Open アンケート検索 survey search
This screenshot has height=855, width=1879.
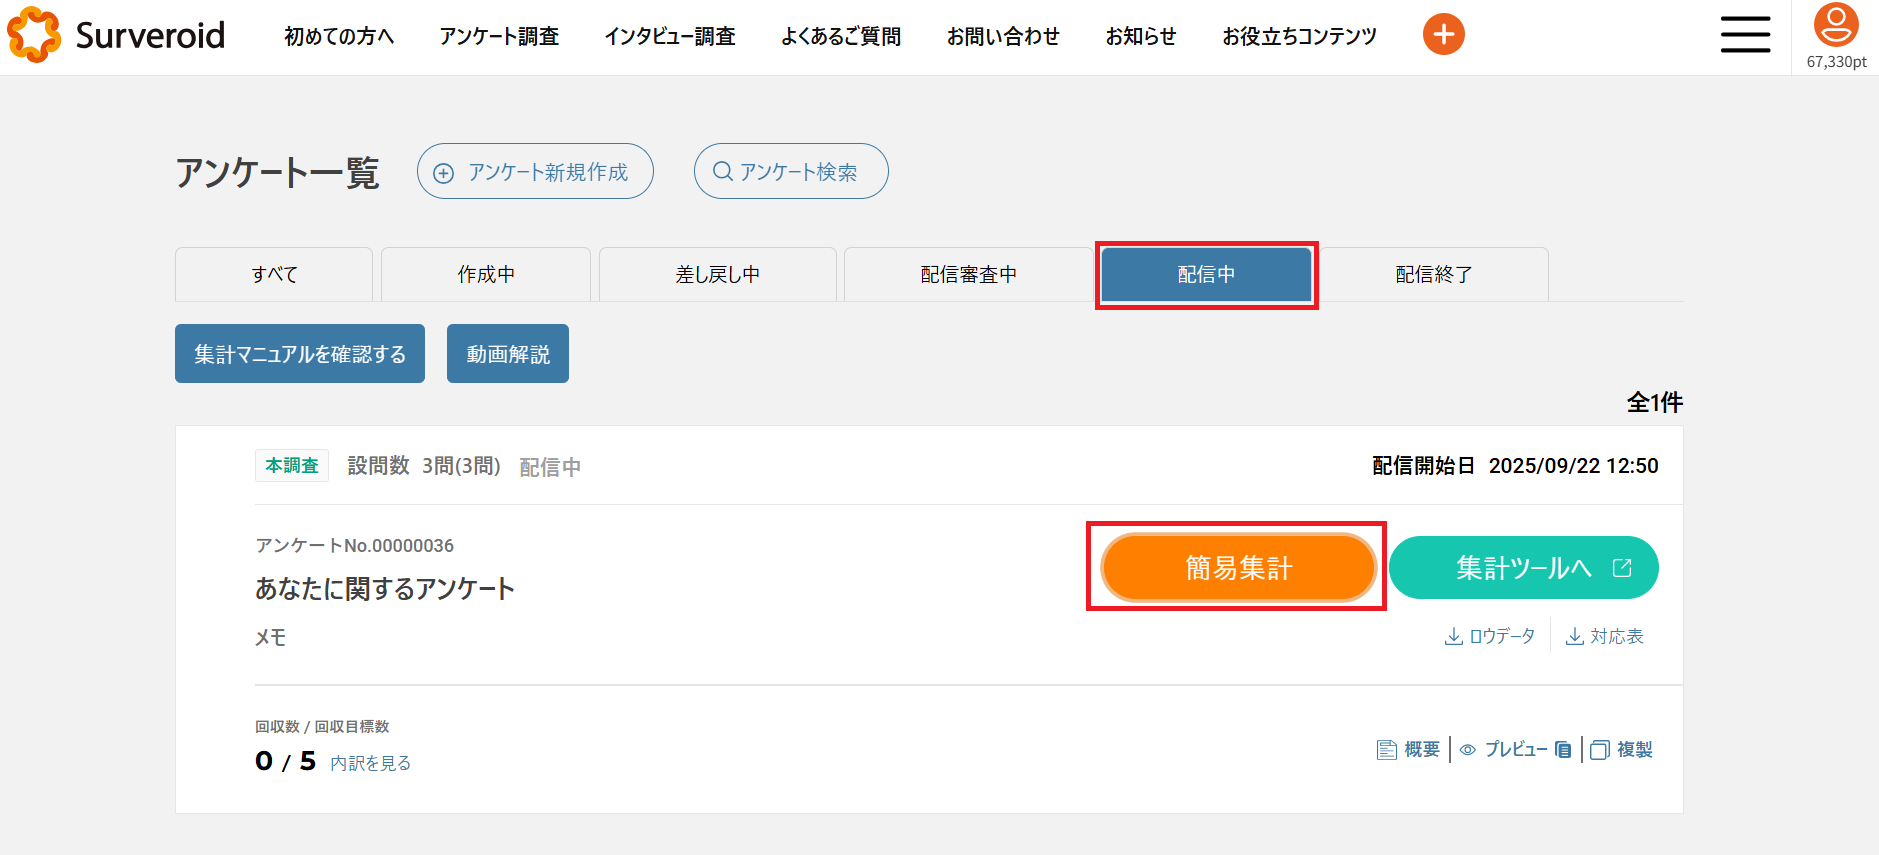790,172
